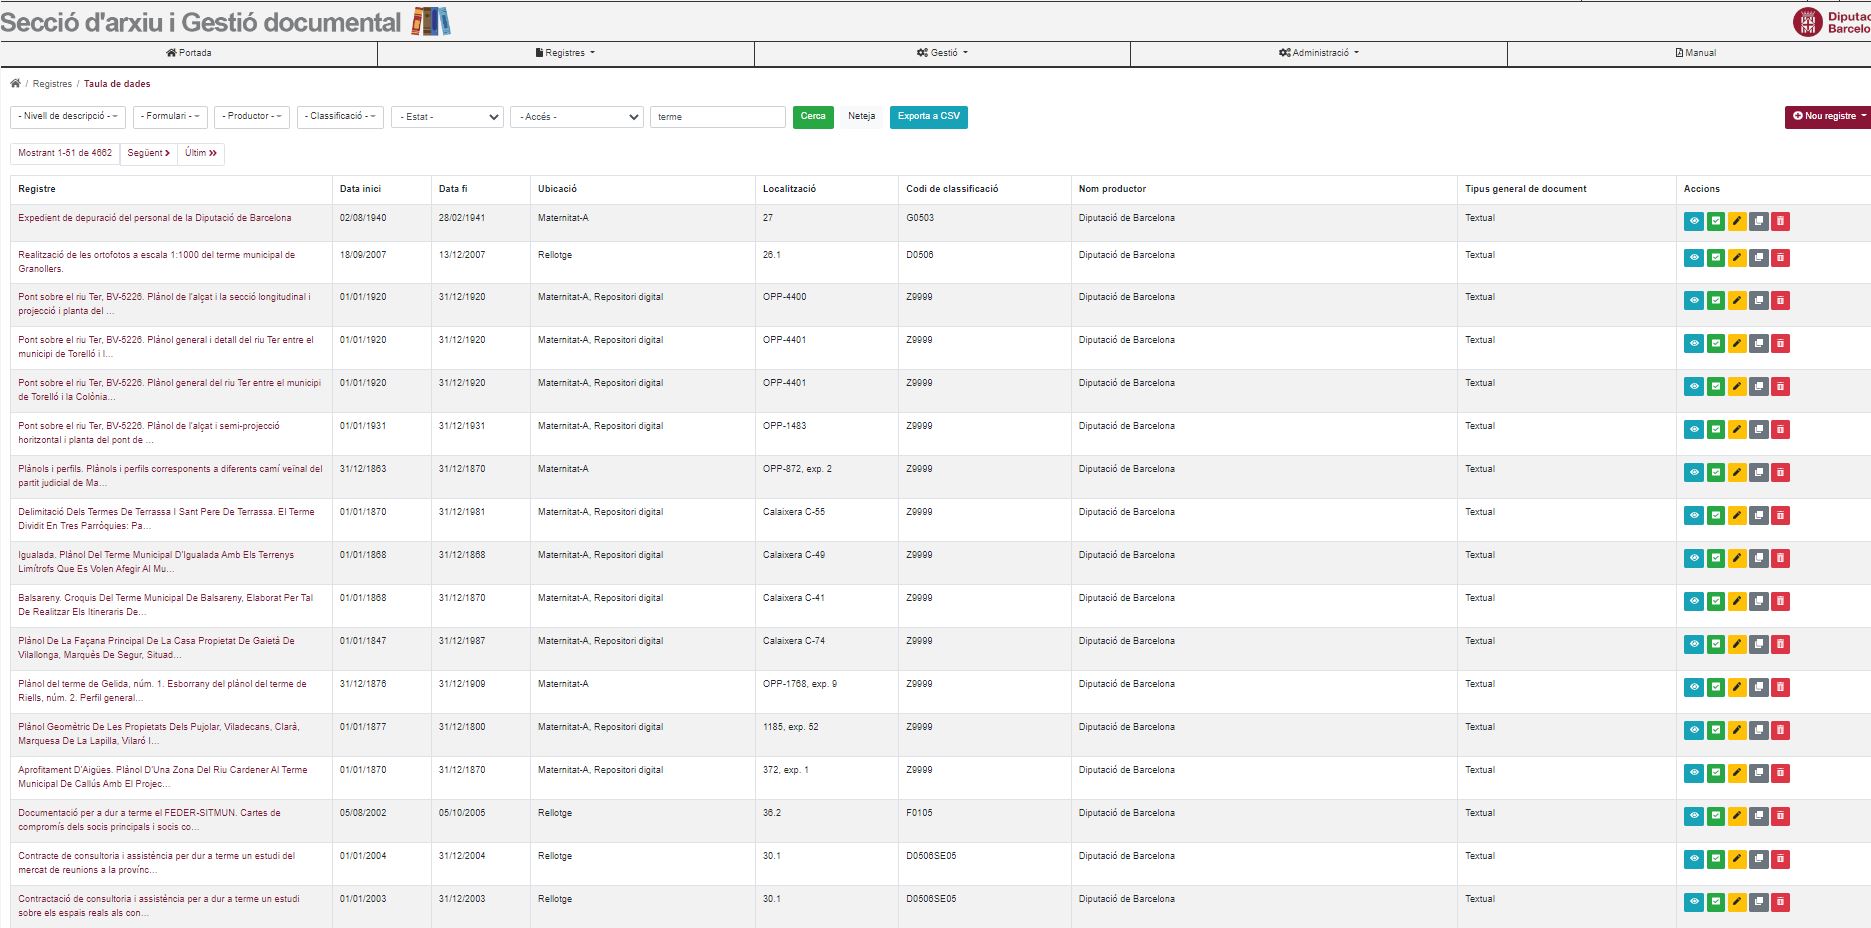Open the Manual menu item
The height and width of the screenshot is (928, 1871).
1695,53
